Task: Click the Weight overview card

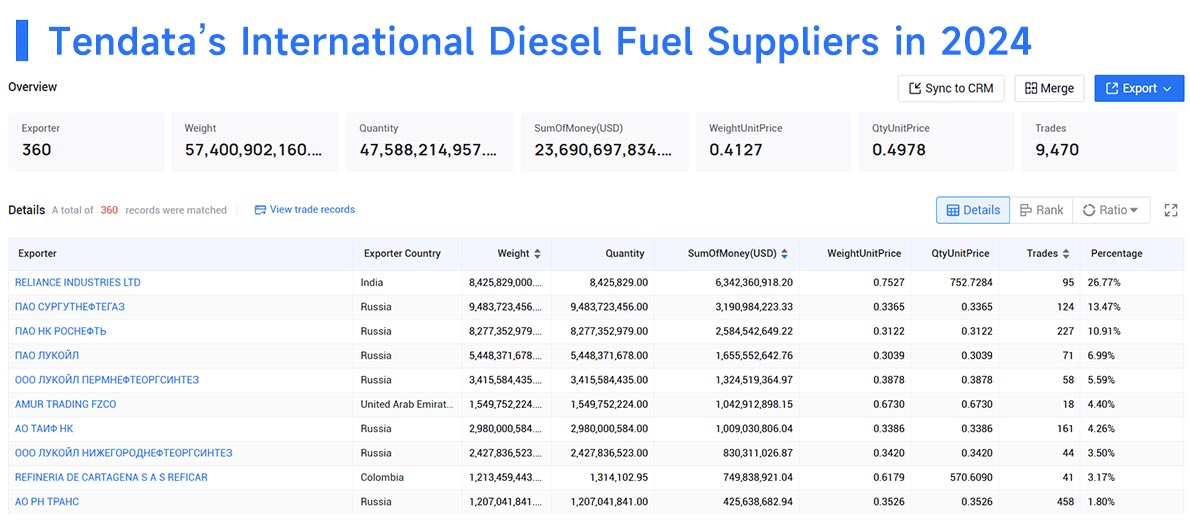Action: [x=255, y=141]
